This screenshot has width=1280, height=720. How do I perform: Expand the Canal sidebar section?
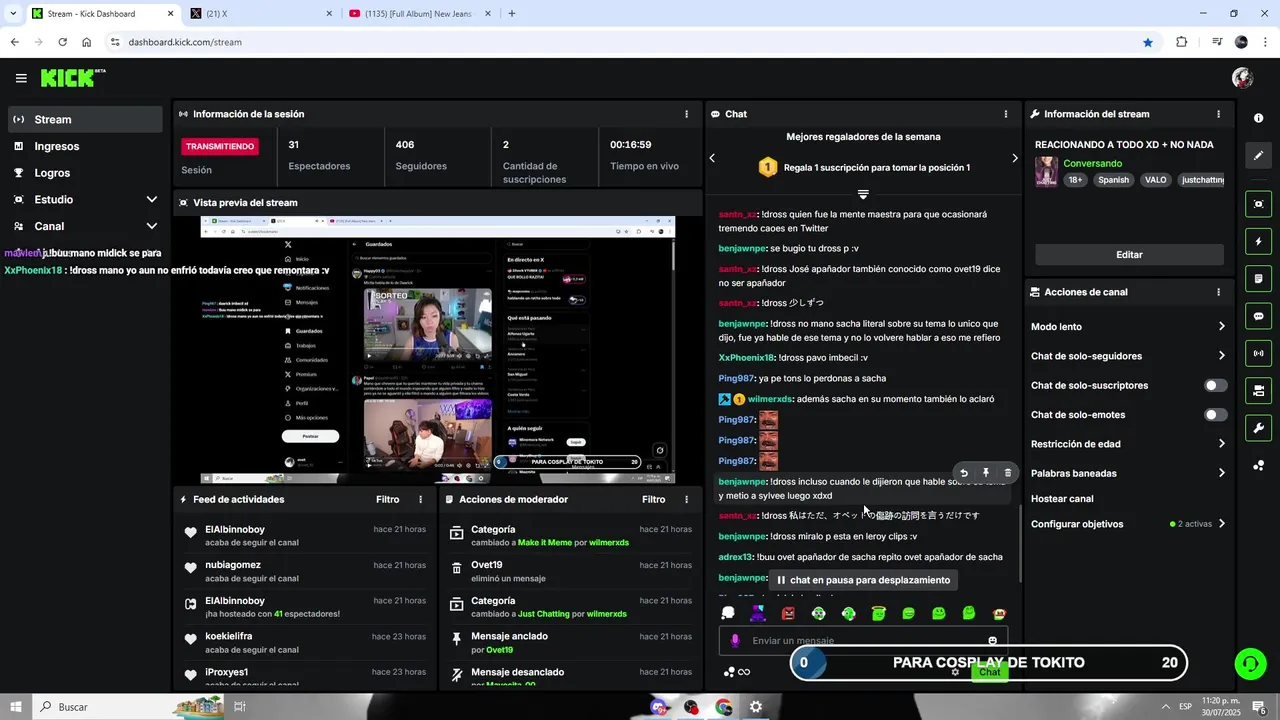point(151,226)
